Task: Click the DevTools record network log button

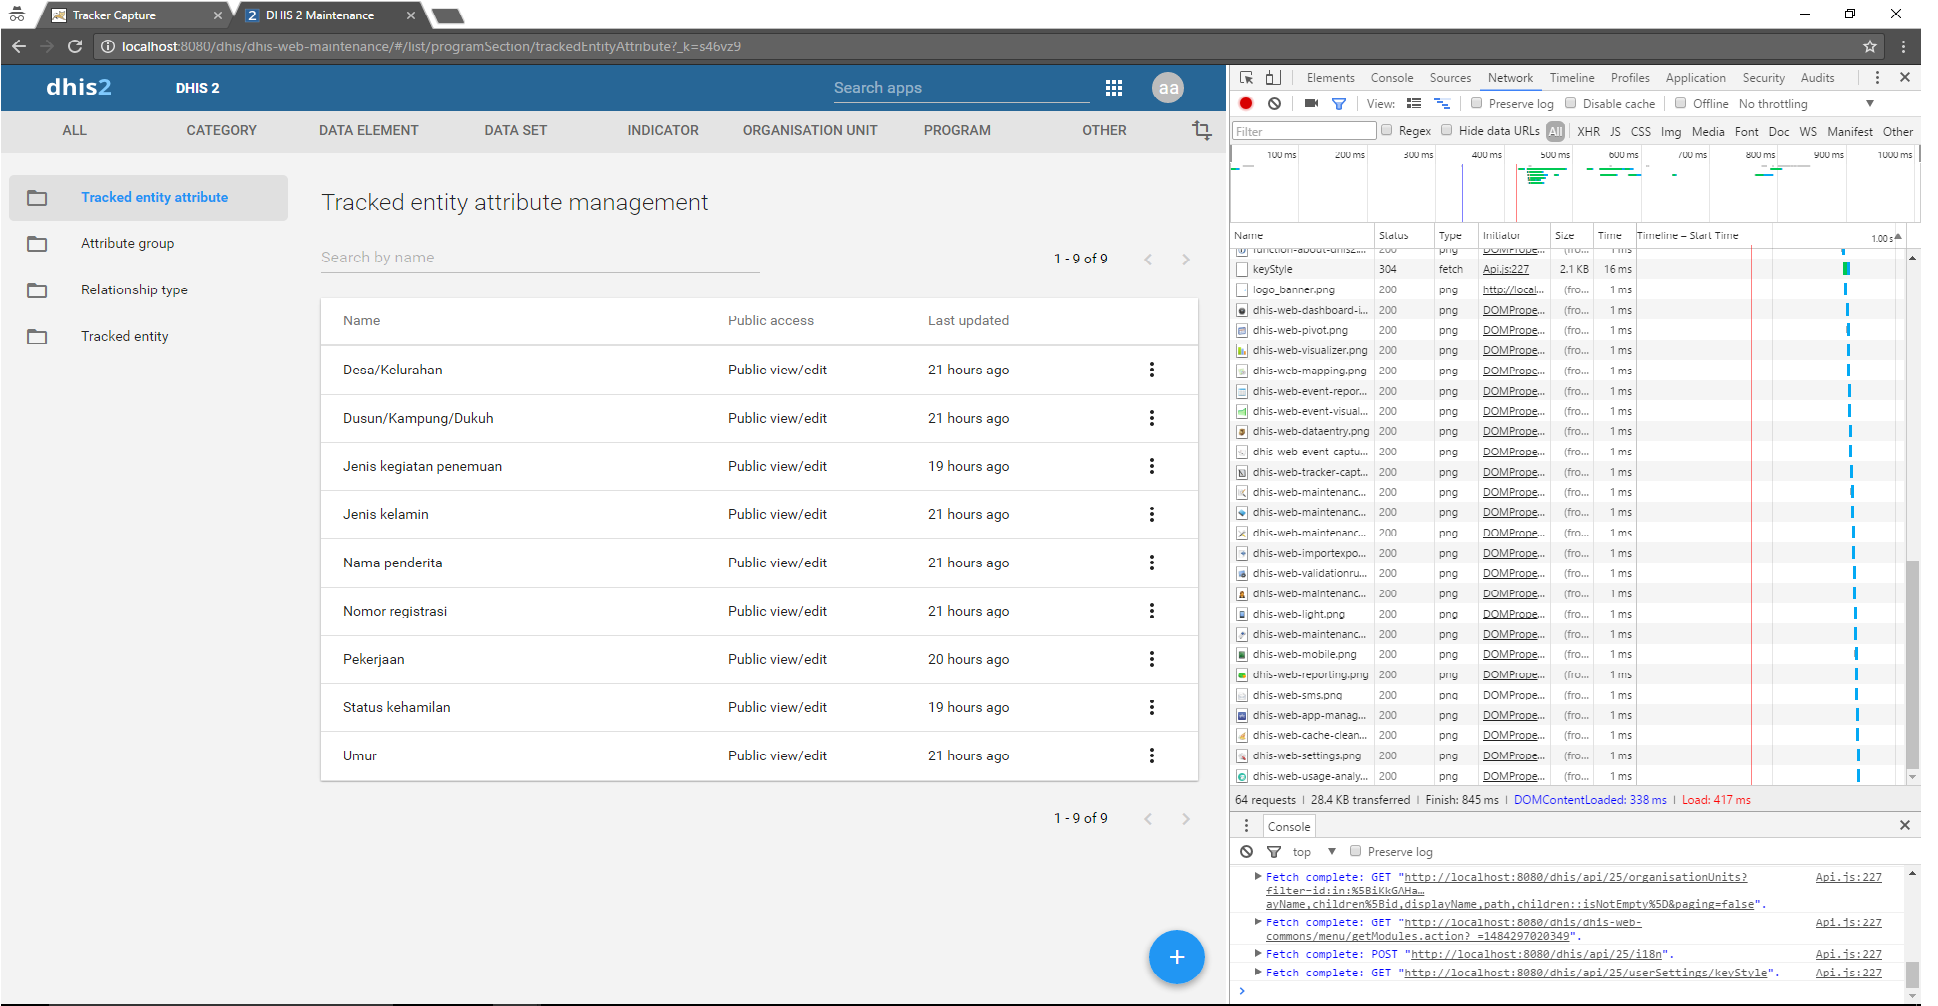Action: 1246,103
